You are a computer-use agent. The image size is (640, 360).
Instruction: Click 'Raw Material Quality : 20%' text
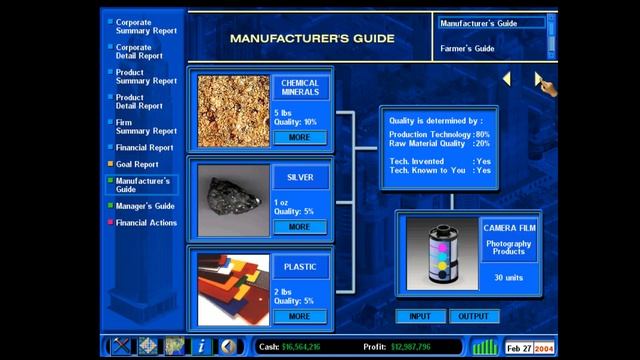(x=439, y=143)
